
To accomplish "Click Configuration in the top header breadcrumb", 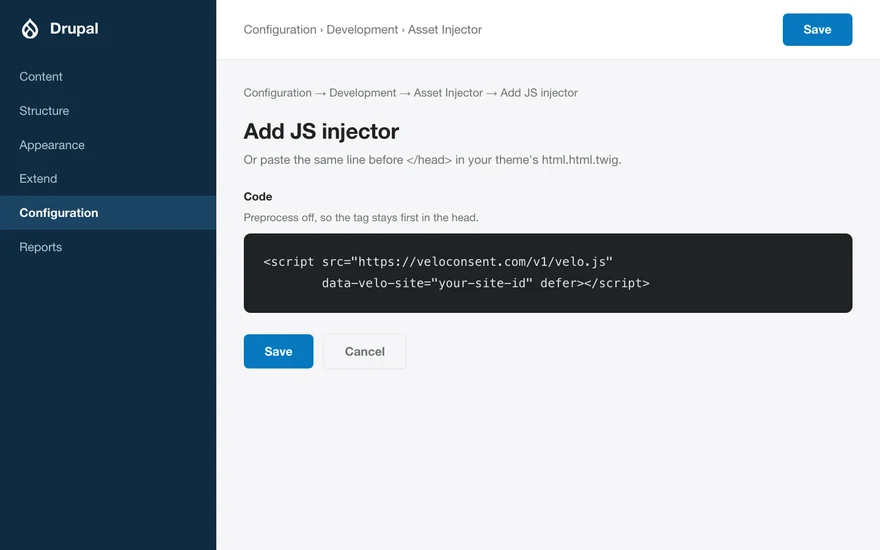I will coord(280,30).
